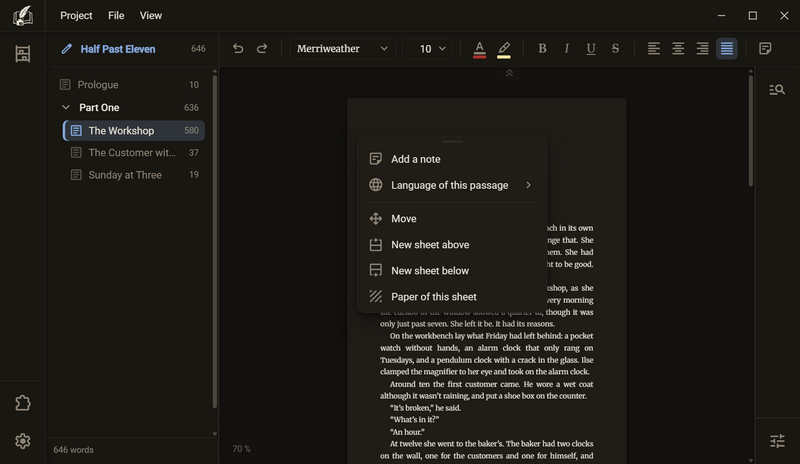Click the drag handle atop the context menu
The width and height of the screenshot is (800, 464).
452,141
